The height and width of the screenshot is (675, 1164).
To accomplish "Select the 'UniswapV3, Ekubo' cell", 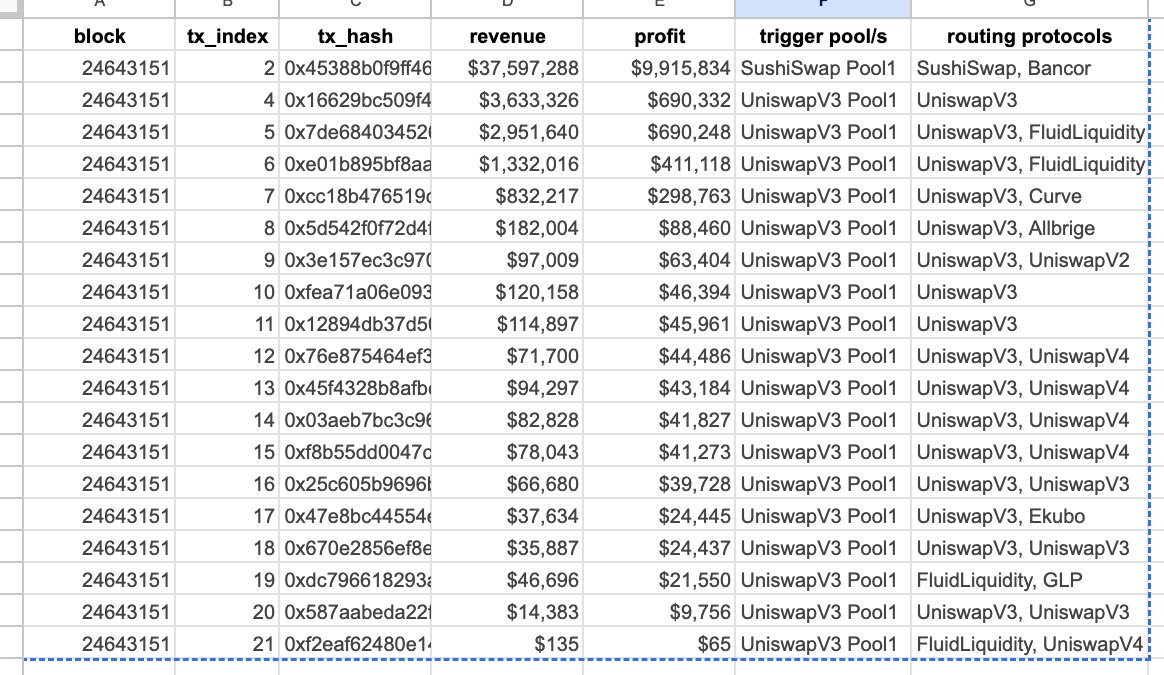I will (1030, 515).
